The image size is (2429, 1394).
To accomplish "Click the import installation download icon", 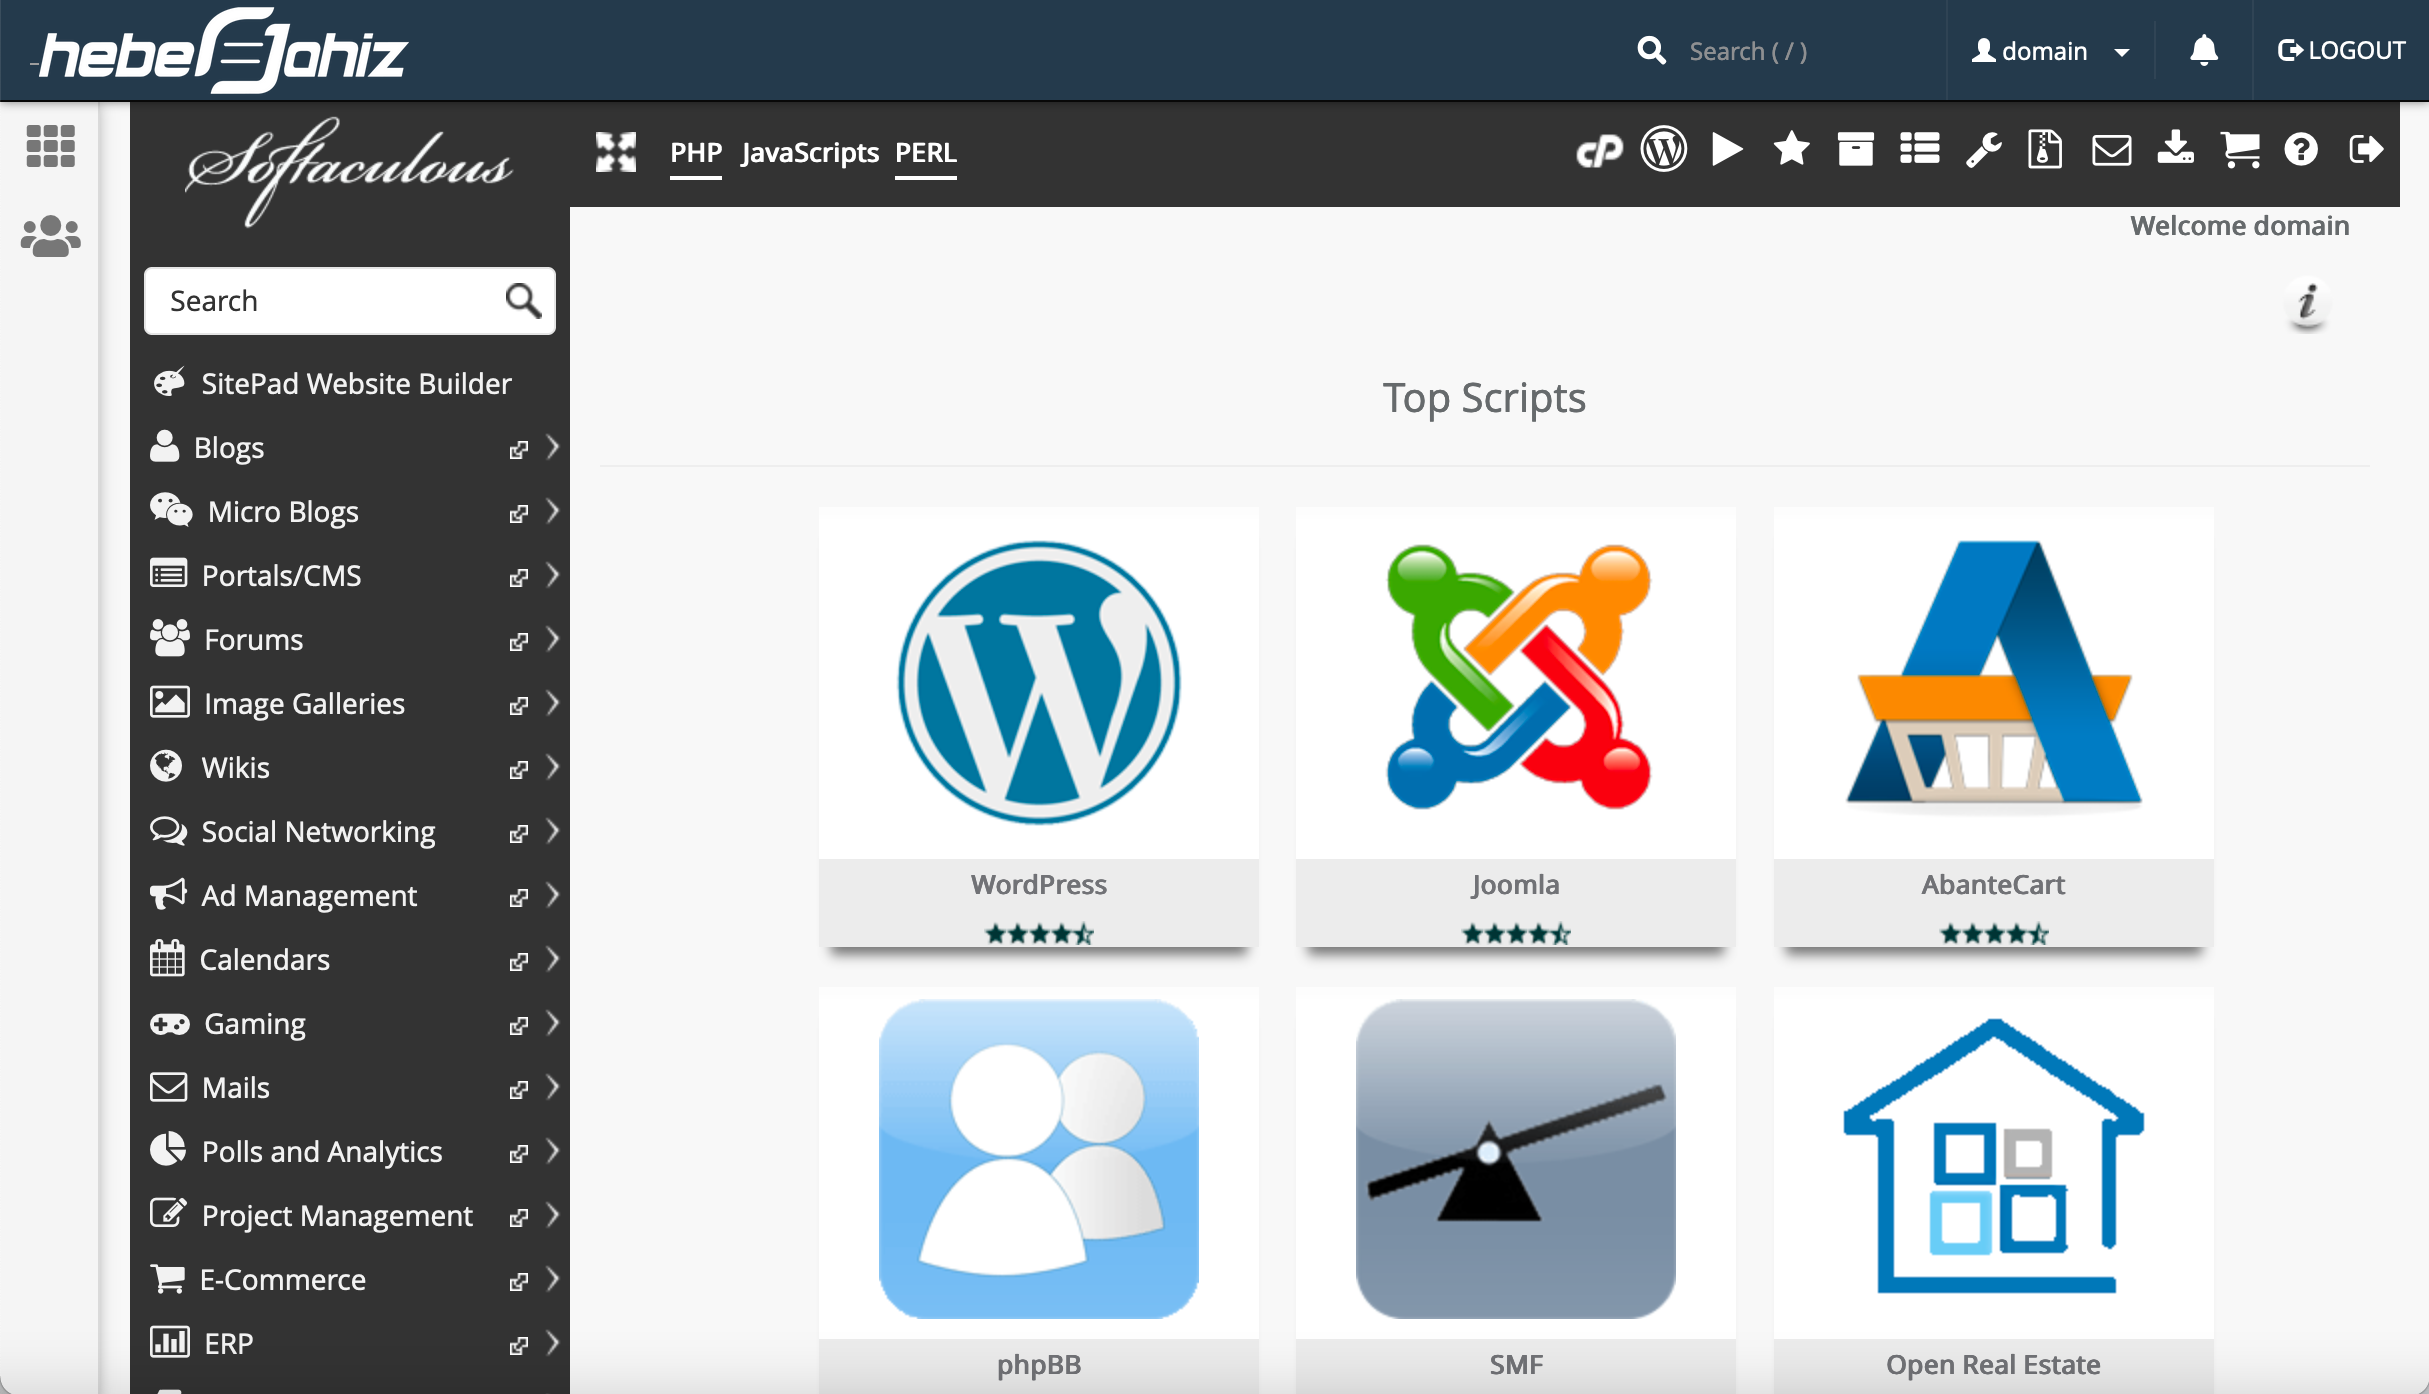I will pos(2176,150).
